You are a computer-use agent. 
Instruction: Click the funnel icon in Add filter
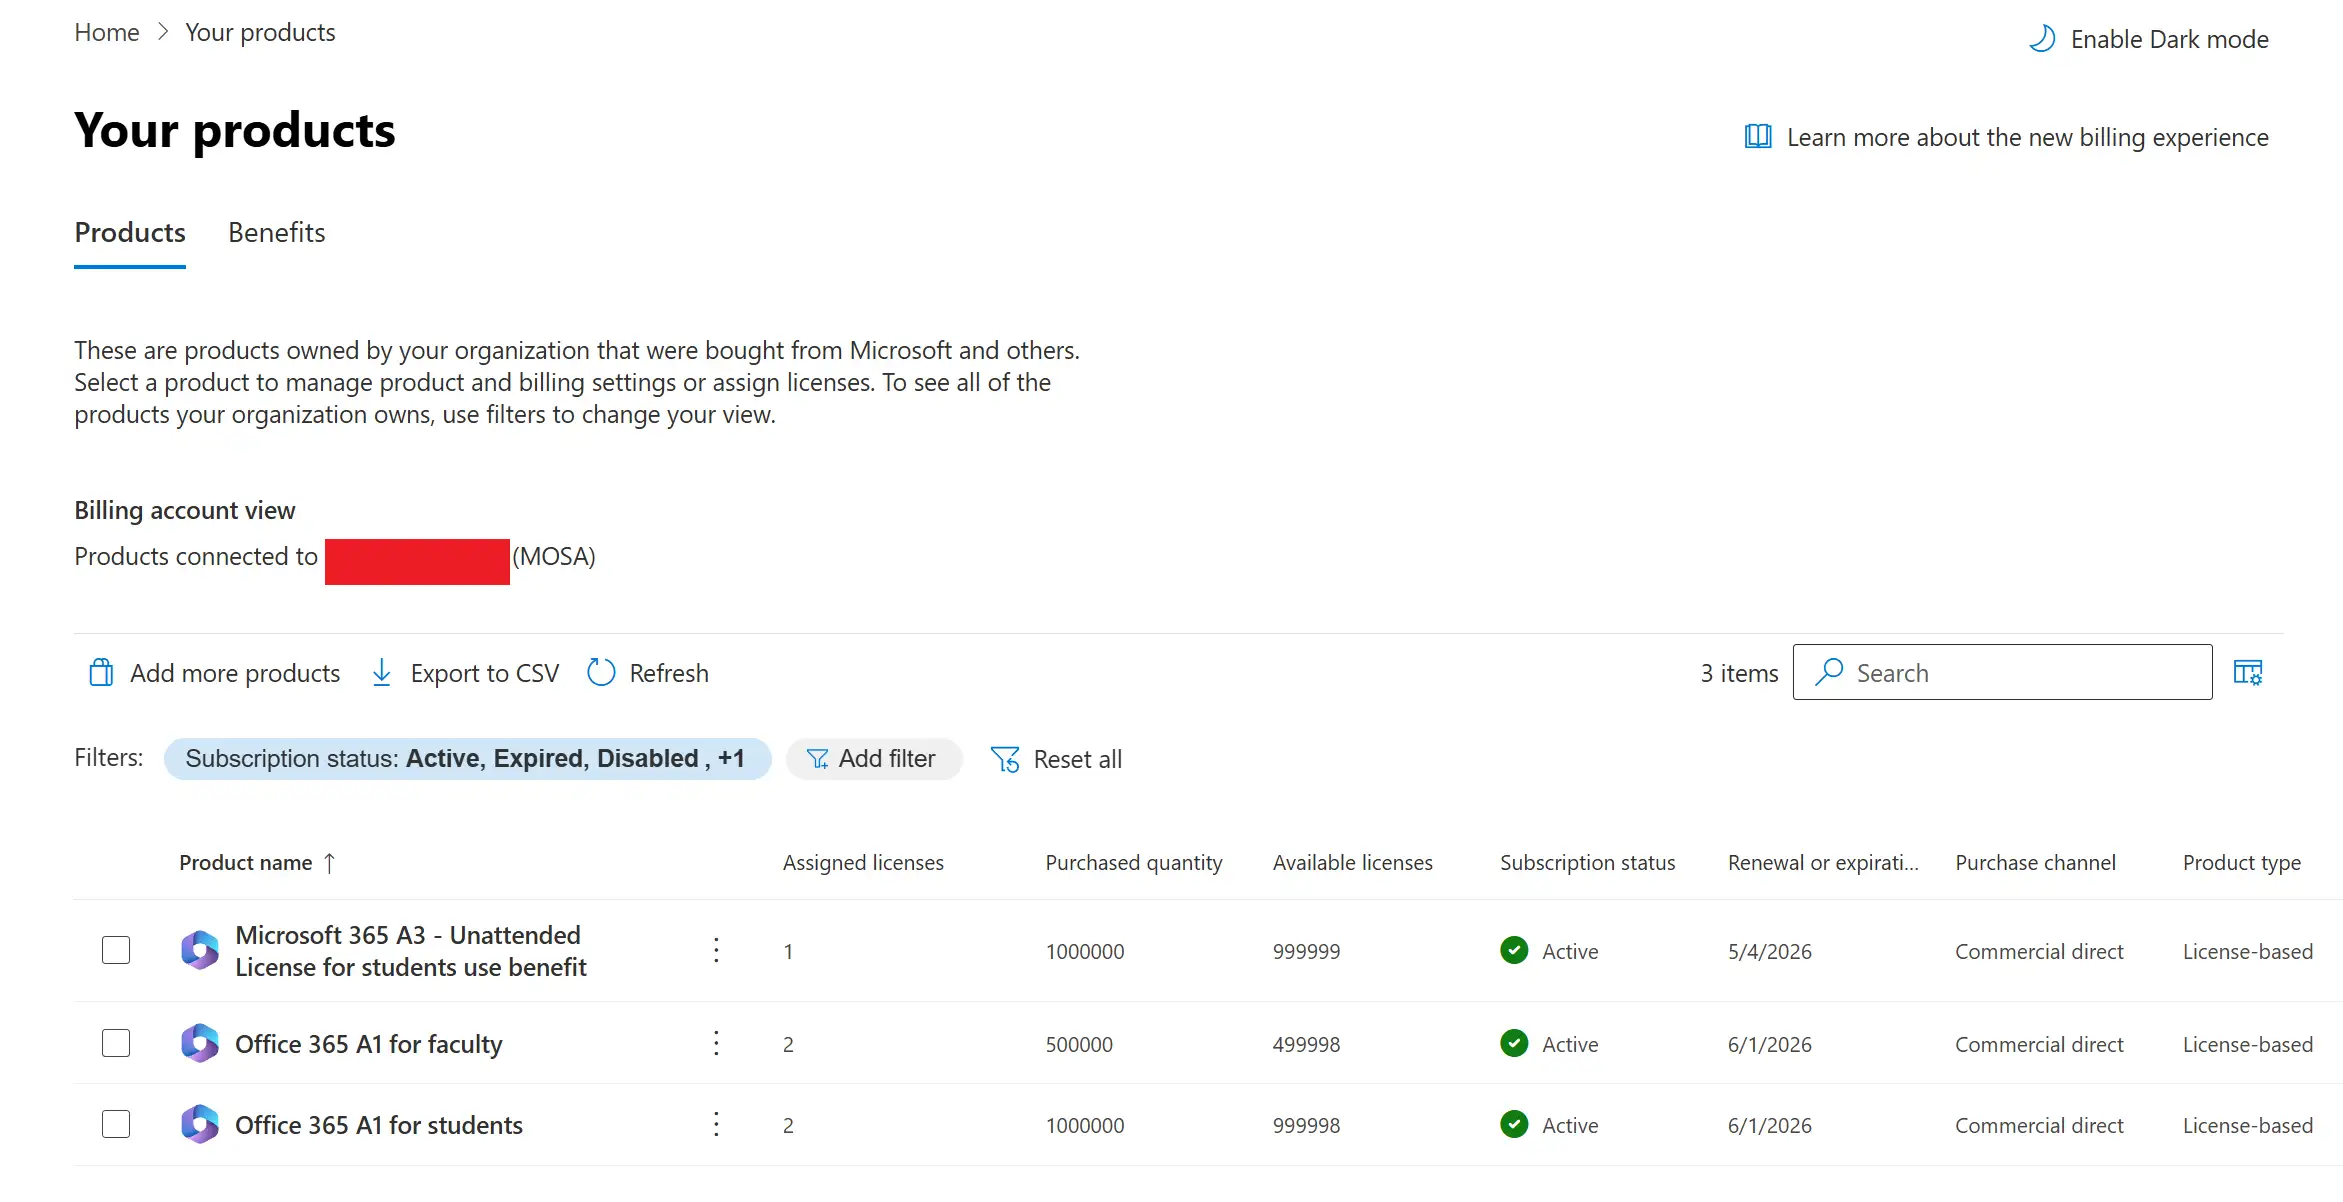point(817,759)
